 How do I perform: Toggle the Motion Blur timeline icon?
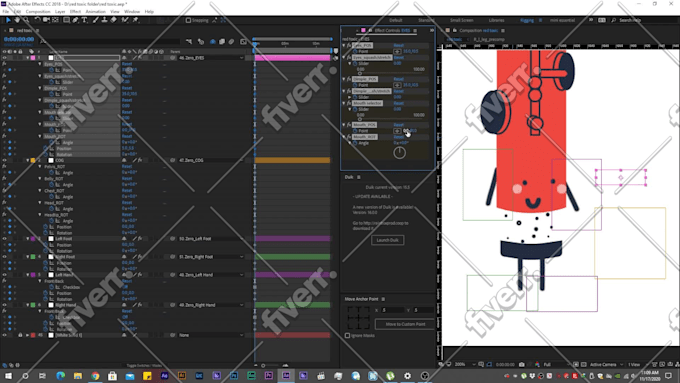[x=232, y=42]
